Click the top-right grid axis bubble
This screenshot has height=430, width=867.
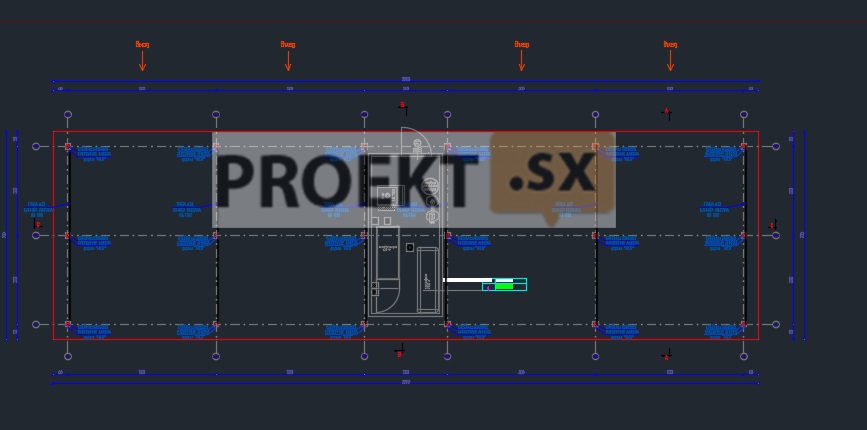pyautogui.click(x=744, y=114)
